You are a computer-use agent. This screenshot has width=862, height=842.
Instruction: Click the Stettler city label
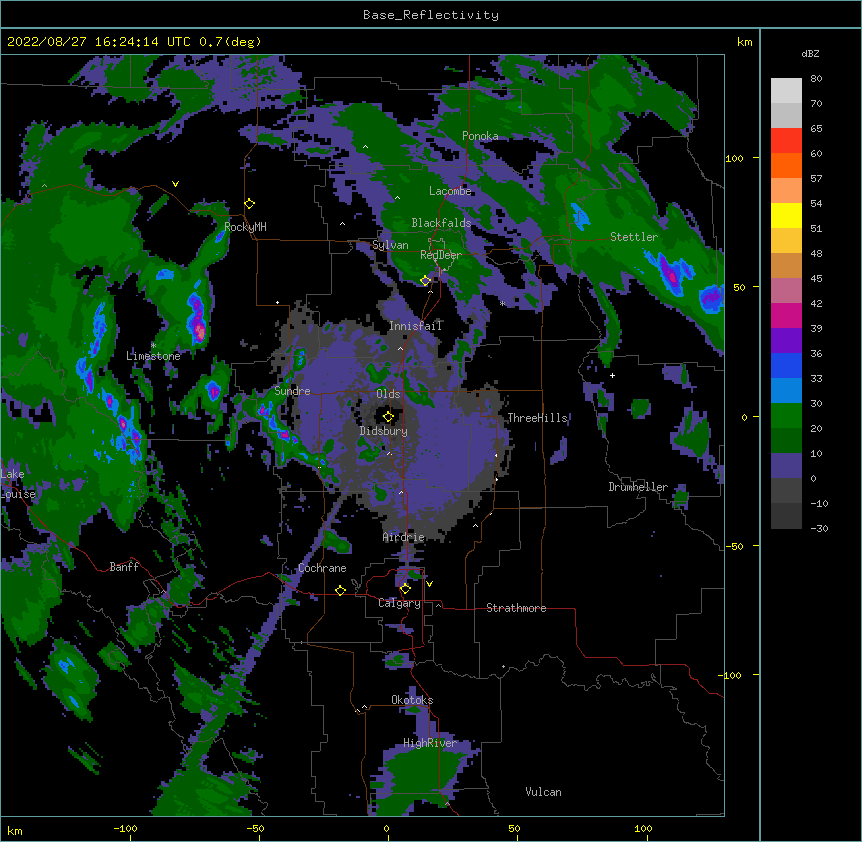coord(634,237)
